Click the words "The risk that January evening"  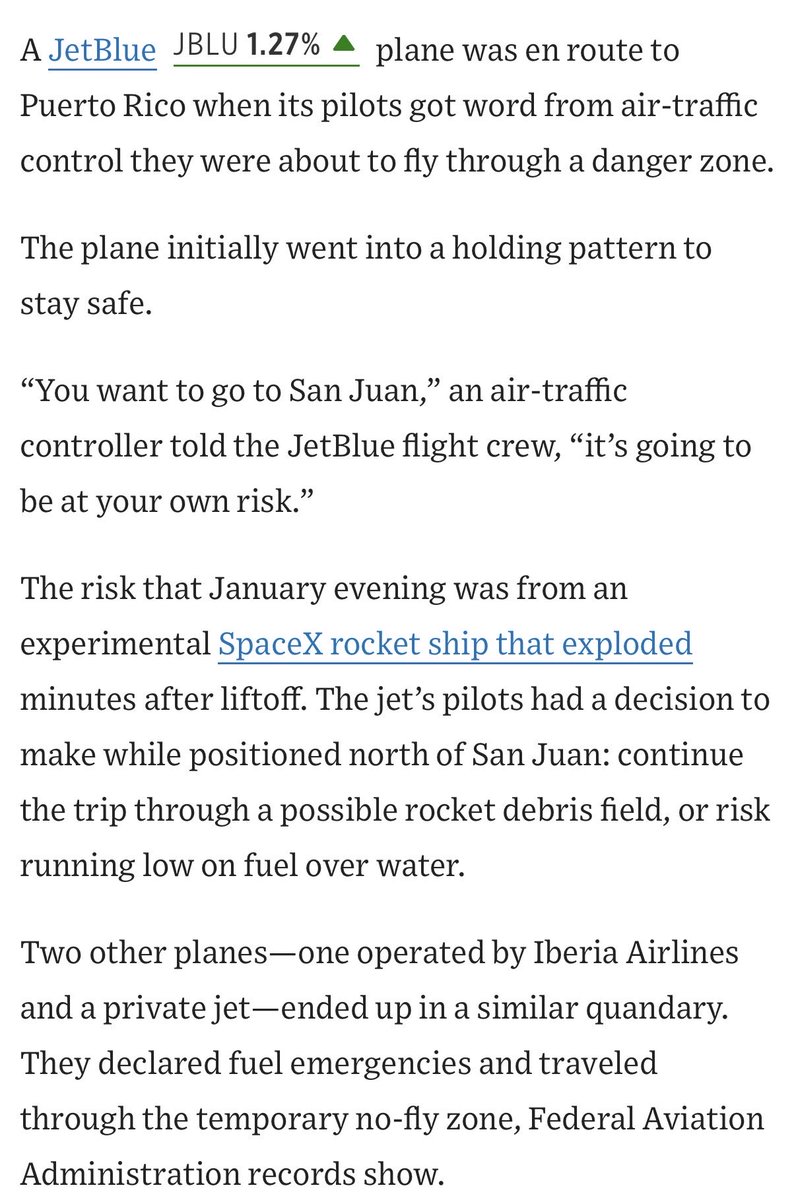click(x=240, y=588)
